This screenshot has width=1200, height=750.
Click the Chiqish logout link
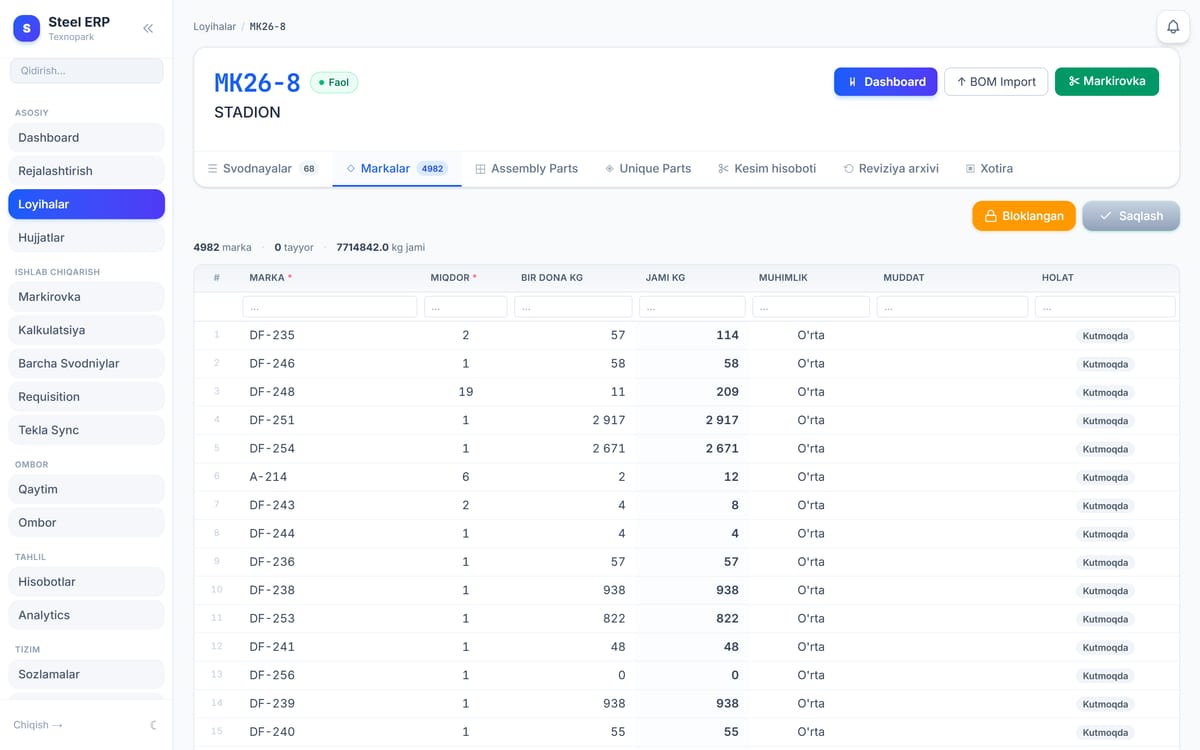38,725
